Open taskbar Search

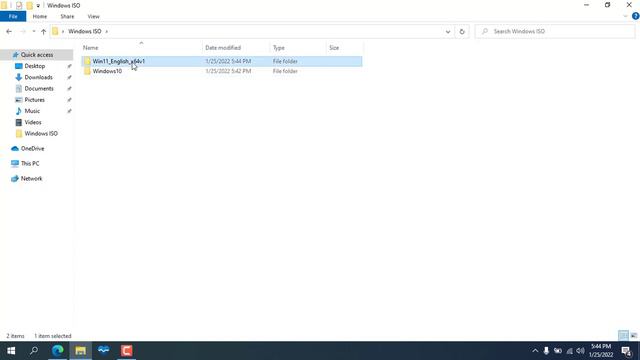(34, 351)
